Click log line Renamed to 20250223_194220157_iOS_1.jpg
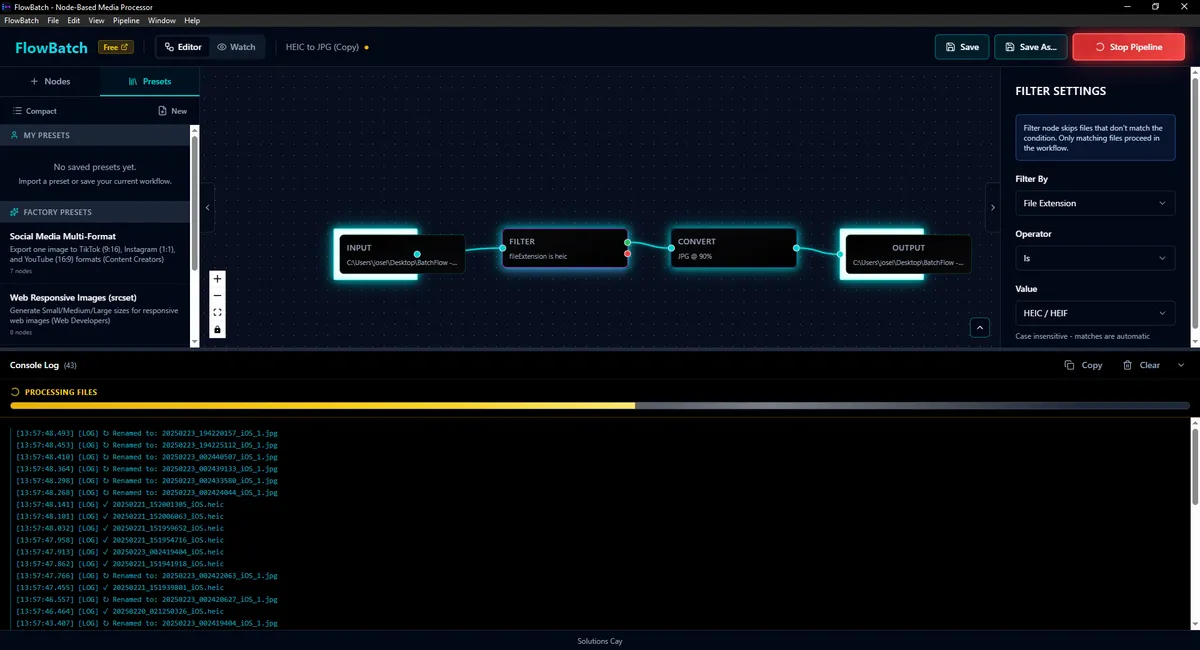 click(146, 432)
